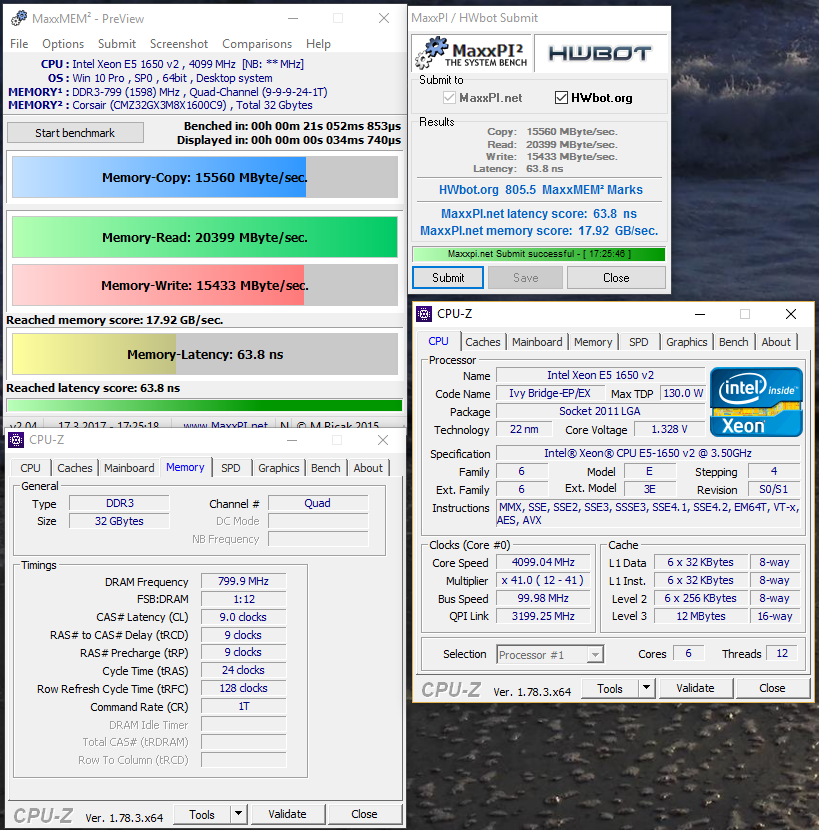Click the Level 3 cache 12 MBytes value
This screenshot has width=819, height=830.
[701, 616]
